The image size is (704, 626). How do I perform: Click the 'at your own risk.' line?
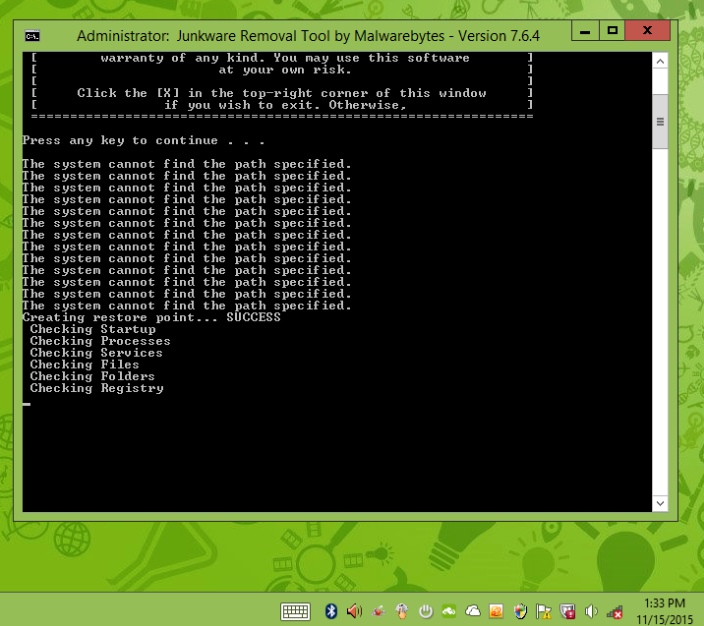[x=285, y=70]
